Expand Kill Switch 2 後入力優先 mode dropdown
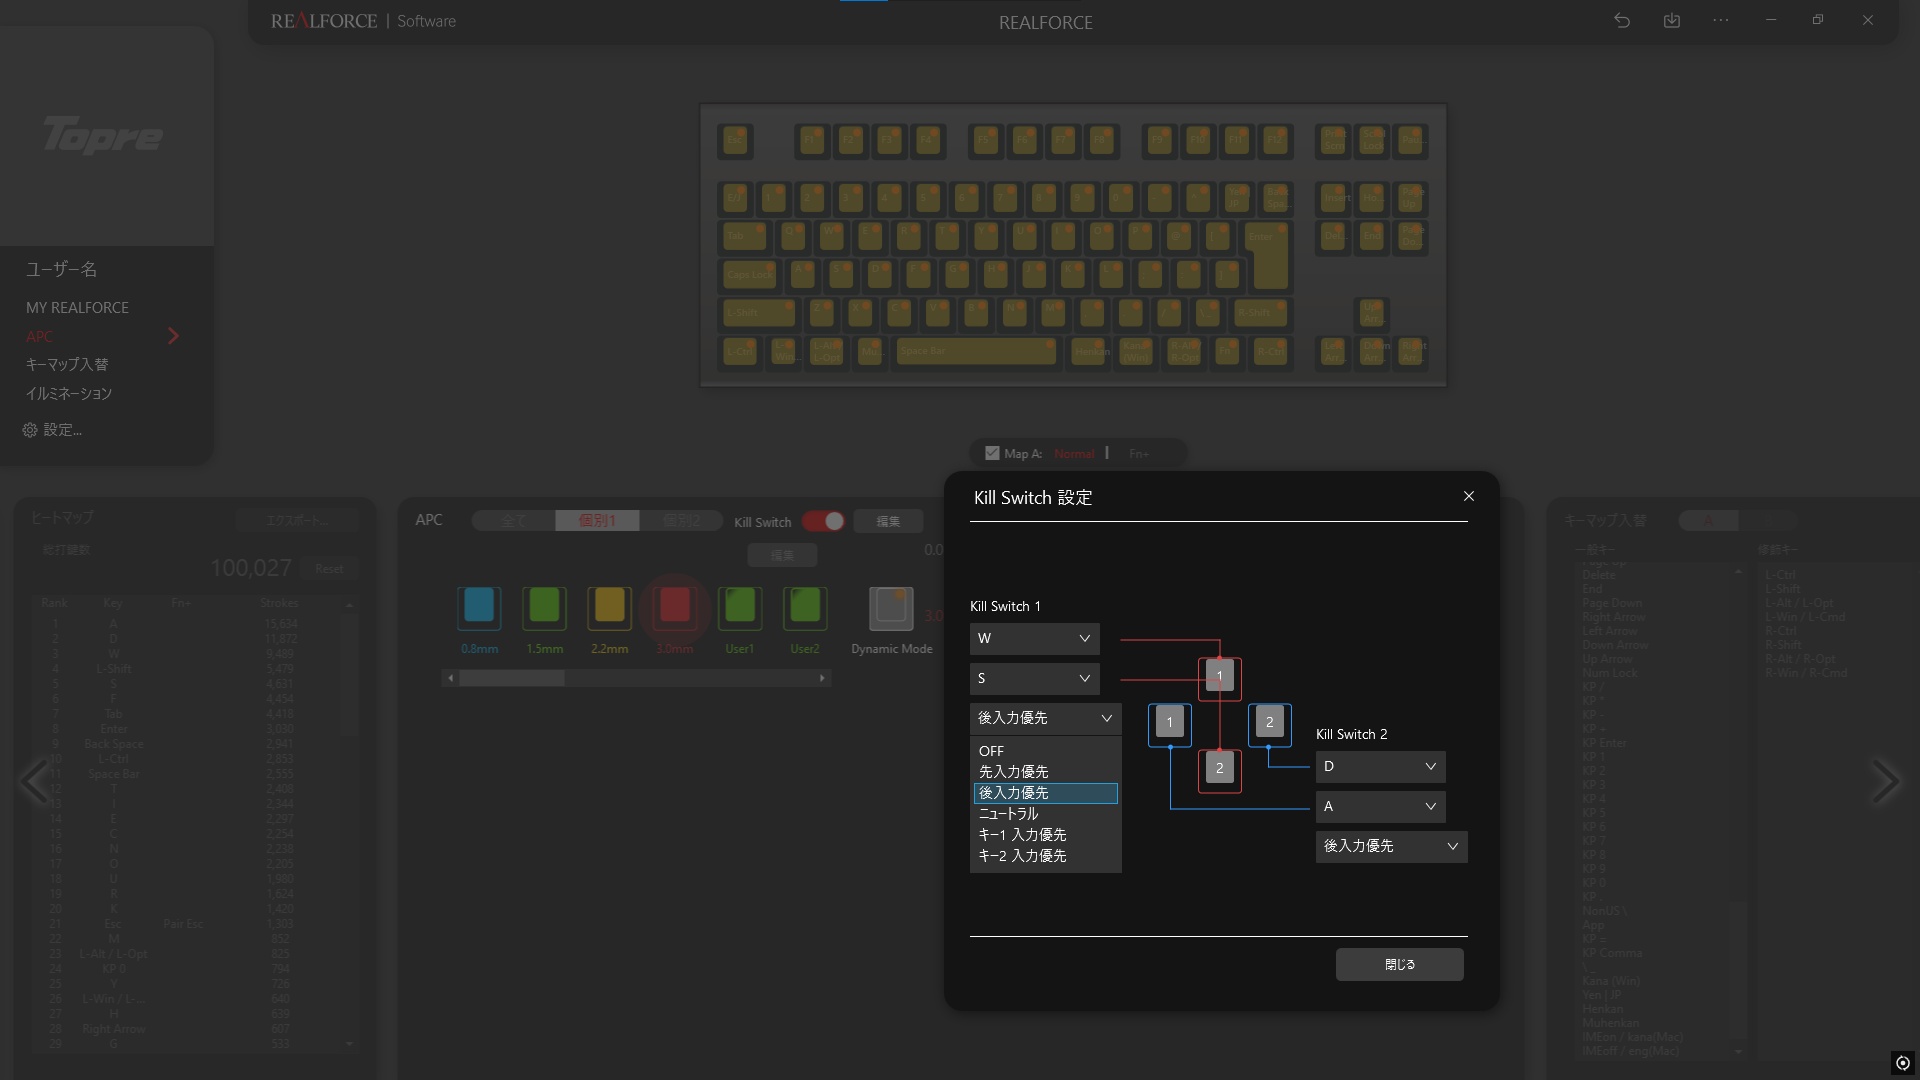The height and width of the screenshot is (1080, 1920). [x=1391, y=846]
